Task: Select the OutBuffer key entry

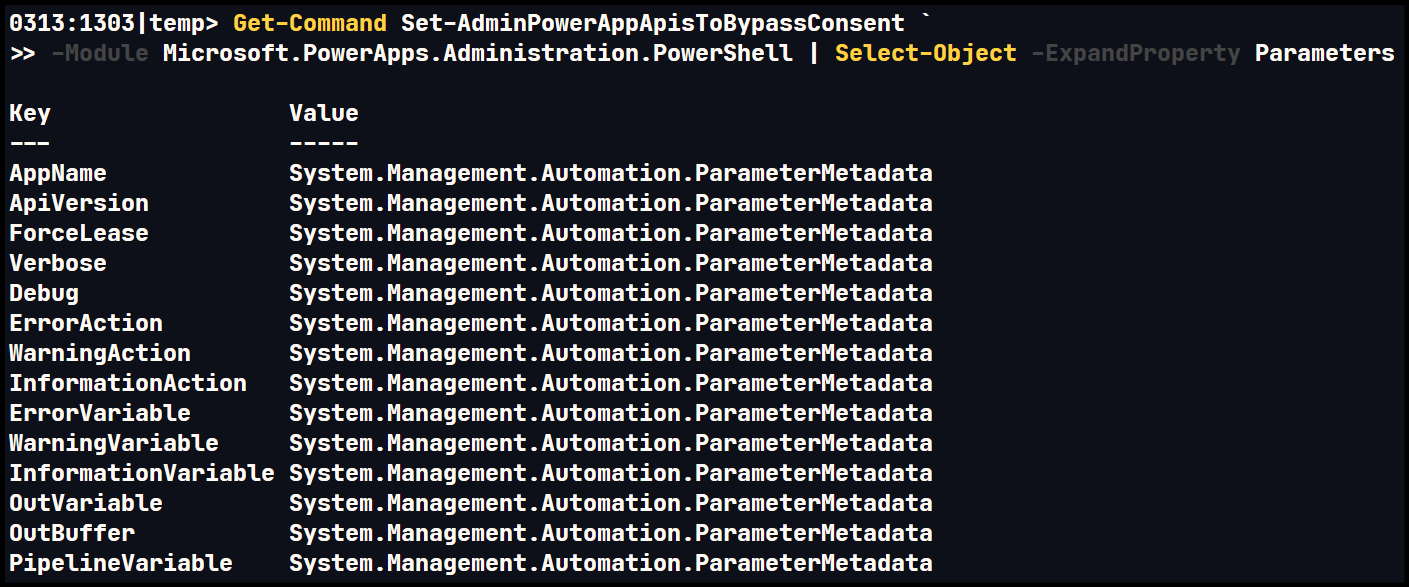Action: 72,533
